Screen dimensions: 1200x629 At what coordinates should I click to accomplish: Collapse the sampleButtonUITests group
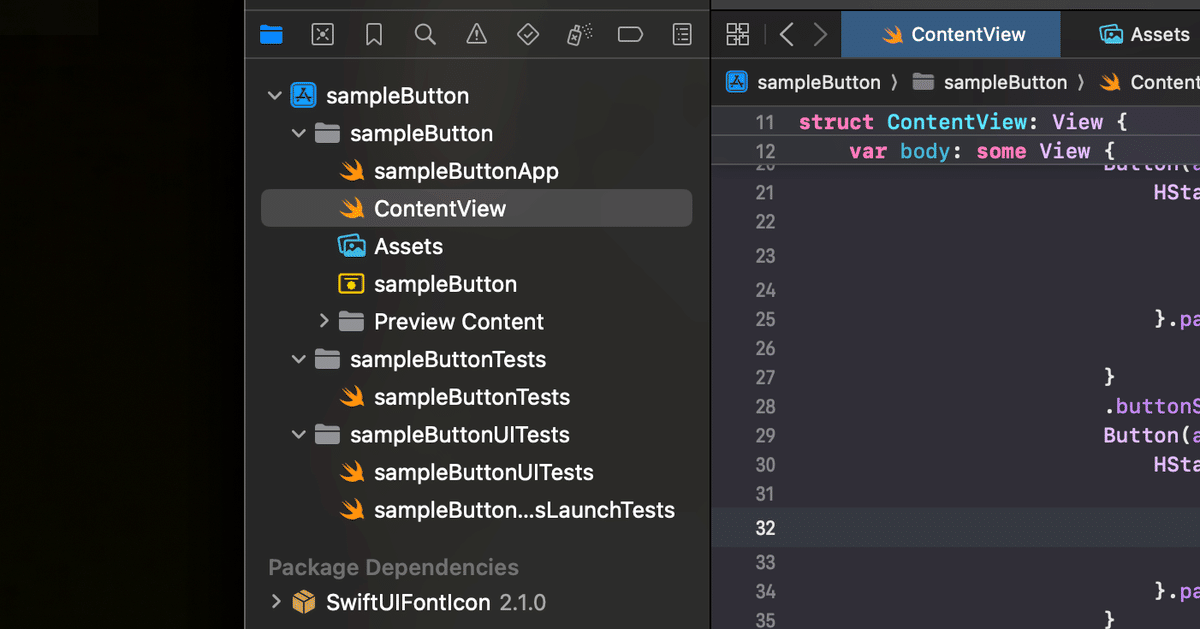tap(299, 435)
